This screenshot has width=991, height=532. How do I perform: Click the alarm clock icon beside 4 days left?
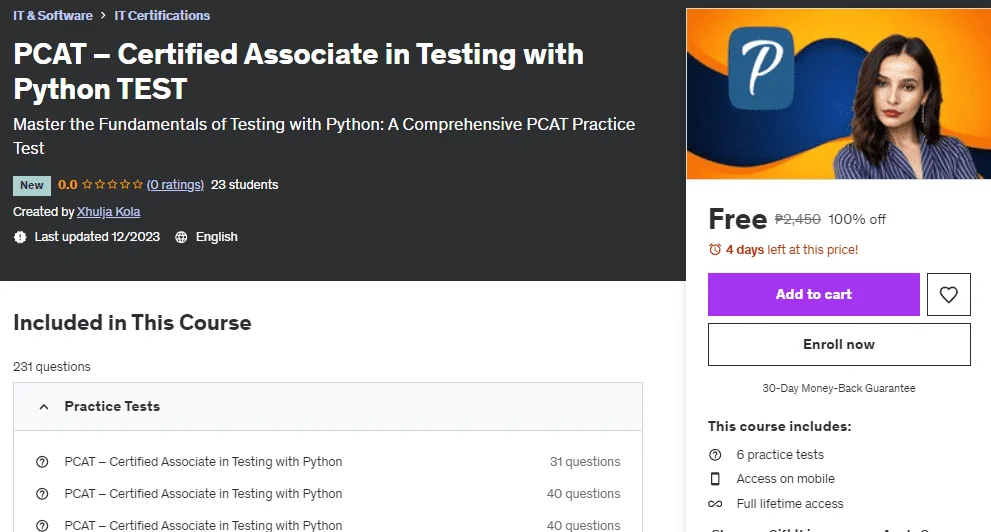[715, 250]
